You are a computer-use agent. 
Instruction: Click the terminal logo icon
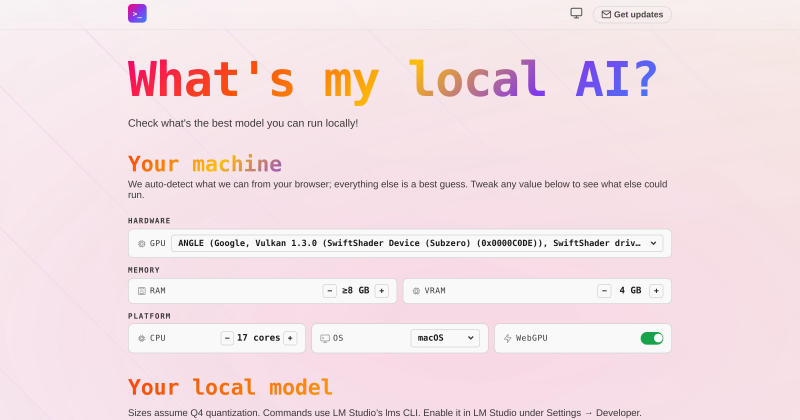click(137, 14)
